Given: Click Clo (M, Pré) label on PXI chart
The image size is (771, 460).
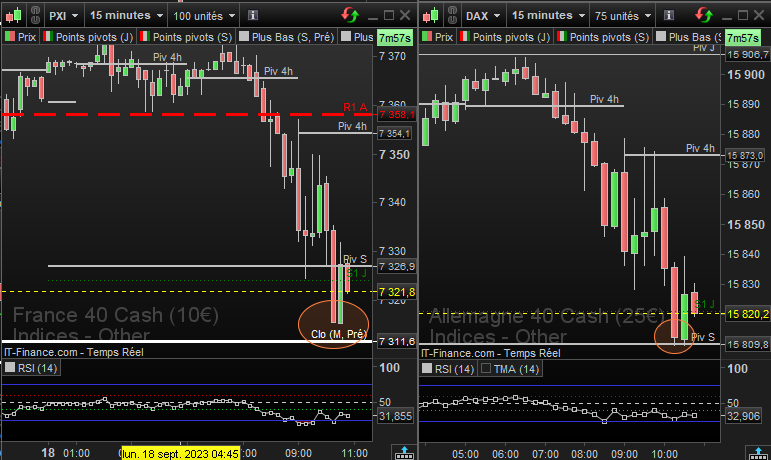Looking at the screenshot, I should tap(339, 334).
